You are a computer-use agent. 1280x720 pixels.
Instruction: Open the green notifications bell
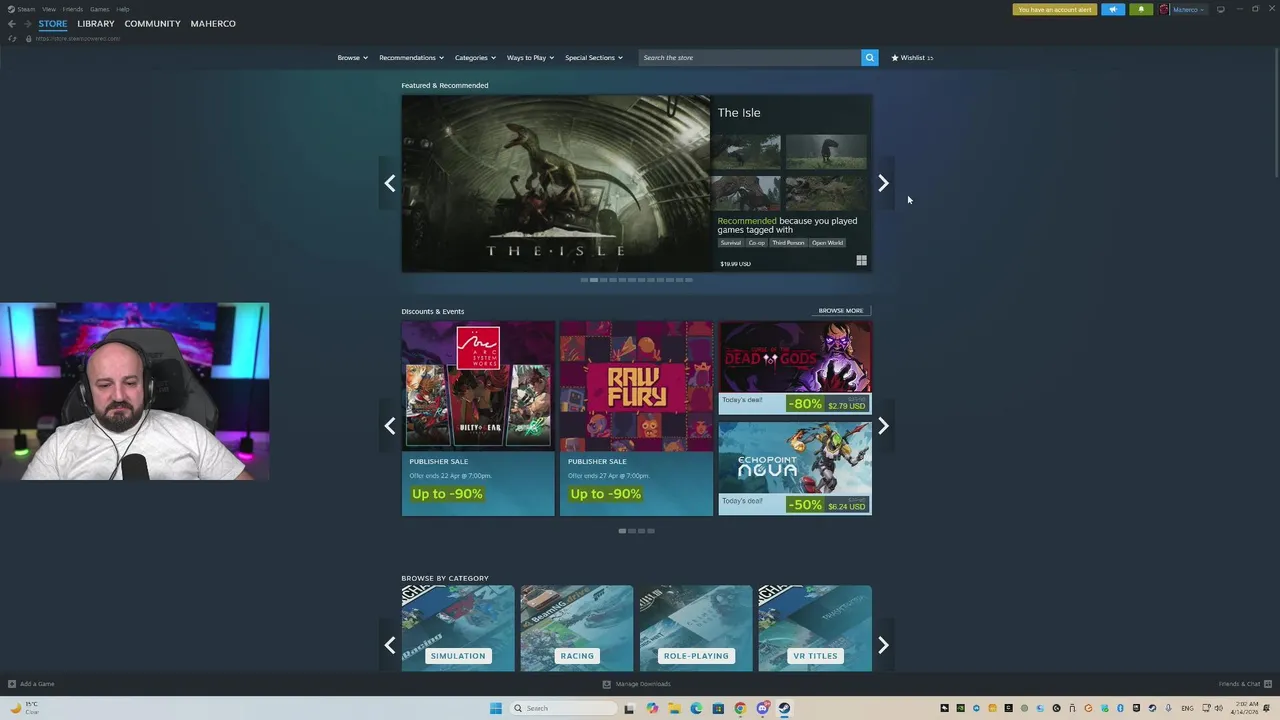(1141, 9)
